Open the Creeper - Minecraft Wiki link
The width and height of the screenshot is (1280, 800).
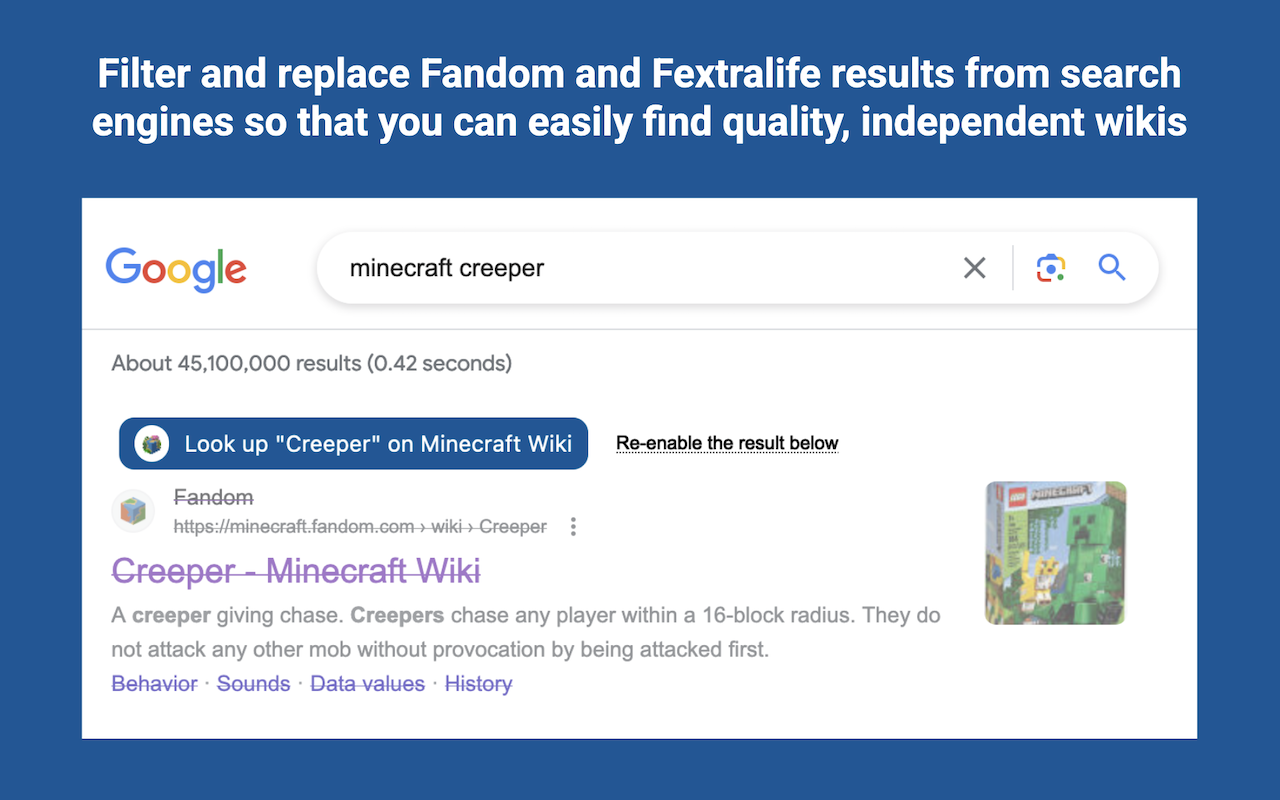point(295,571)
